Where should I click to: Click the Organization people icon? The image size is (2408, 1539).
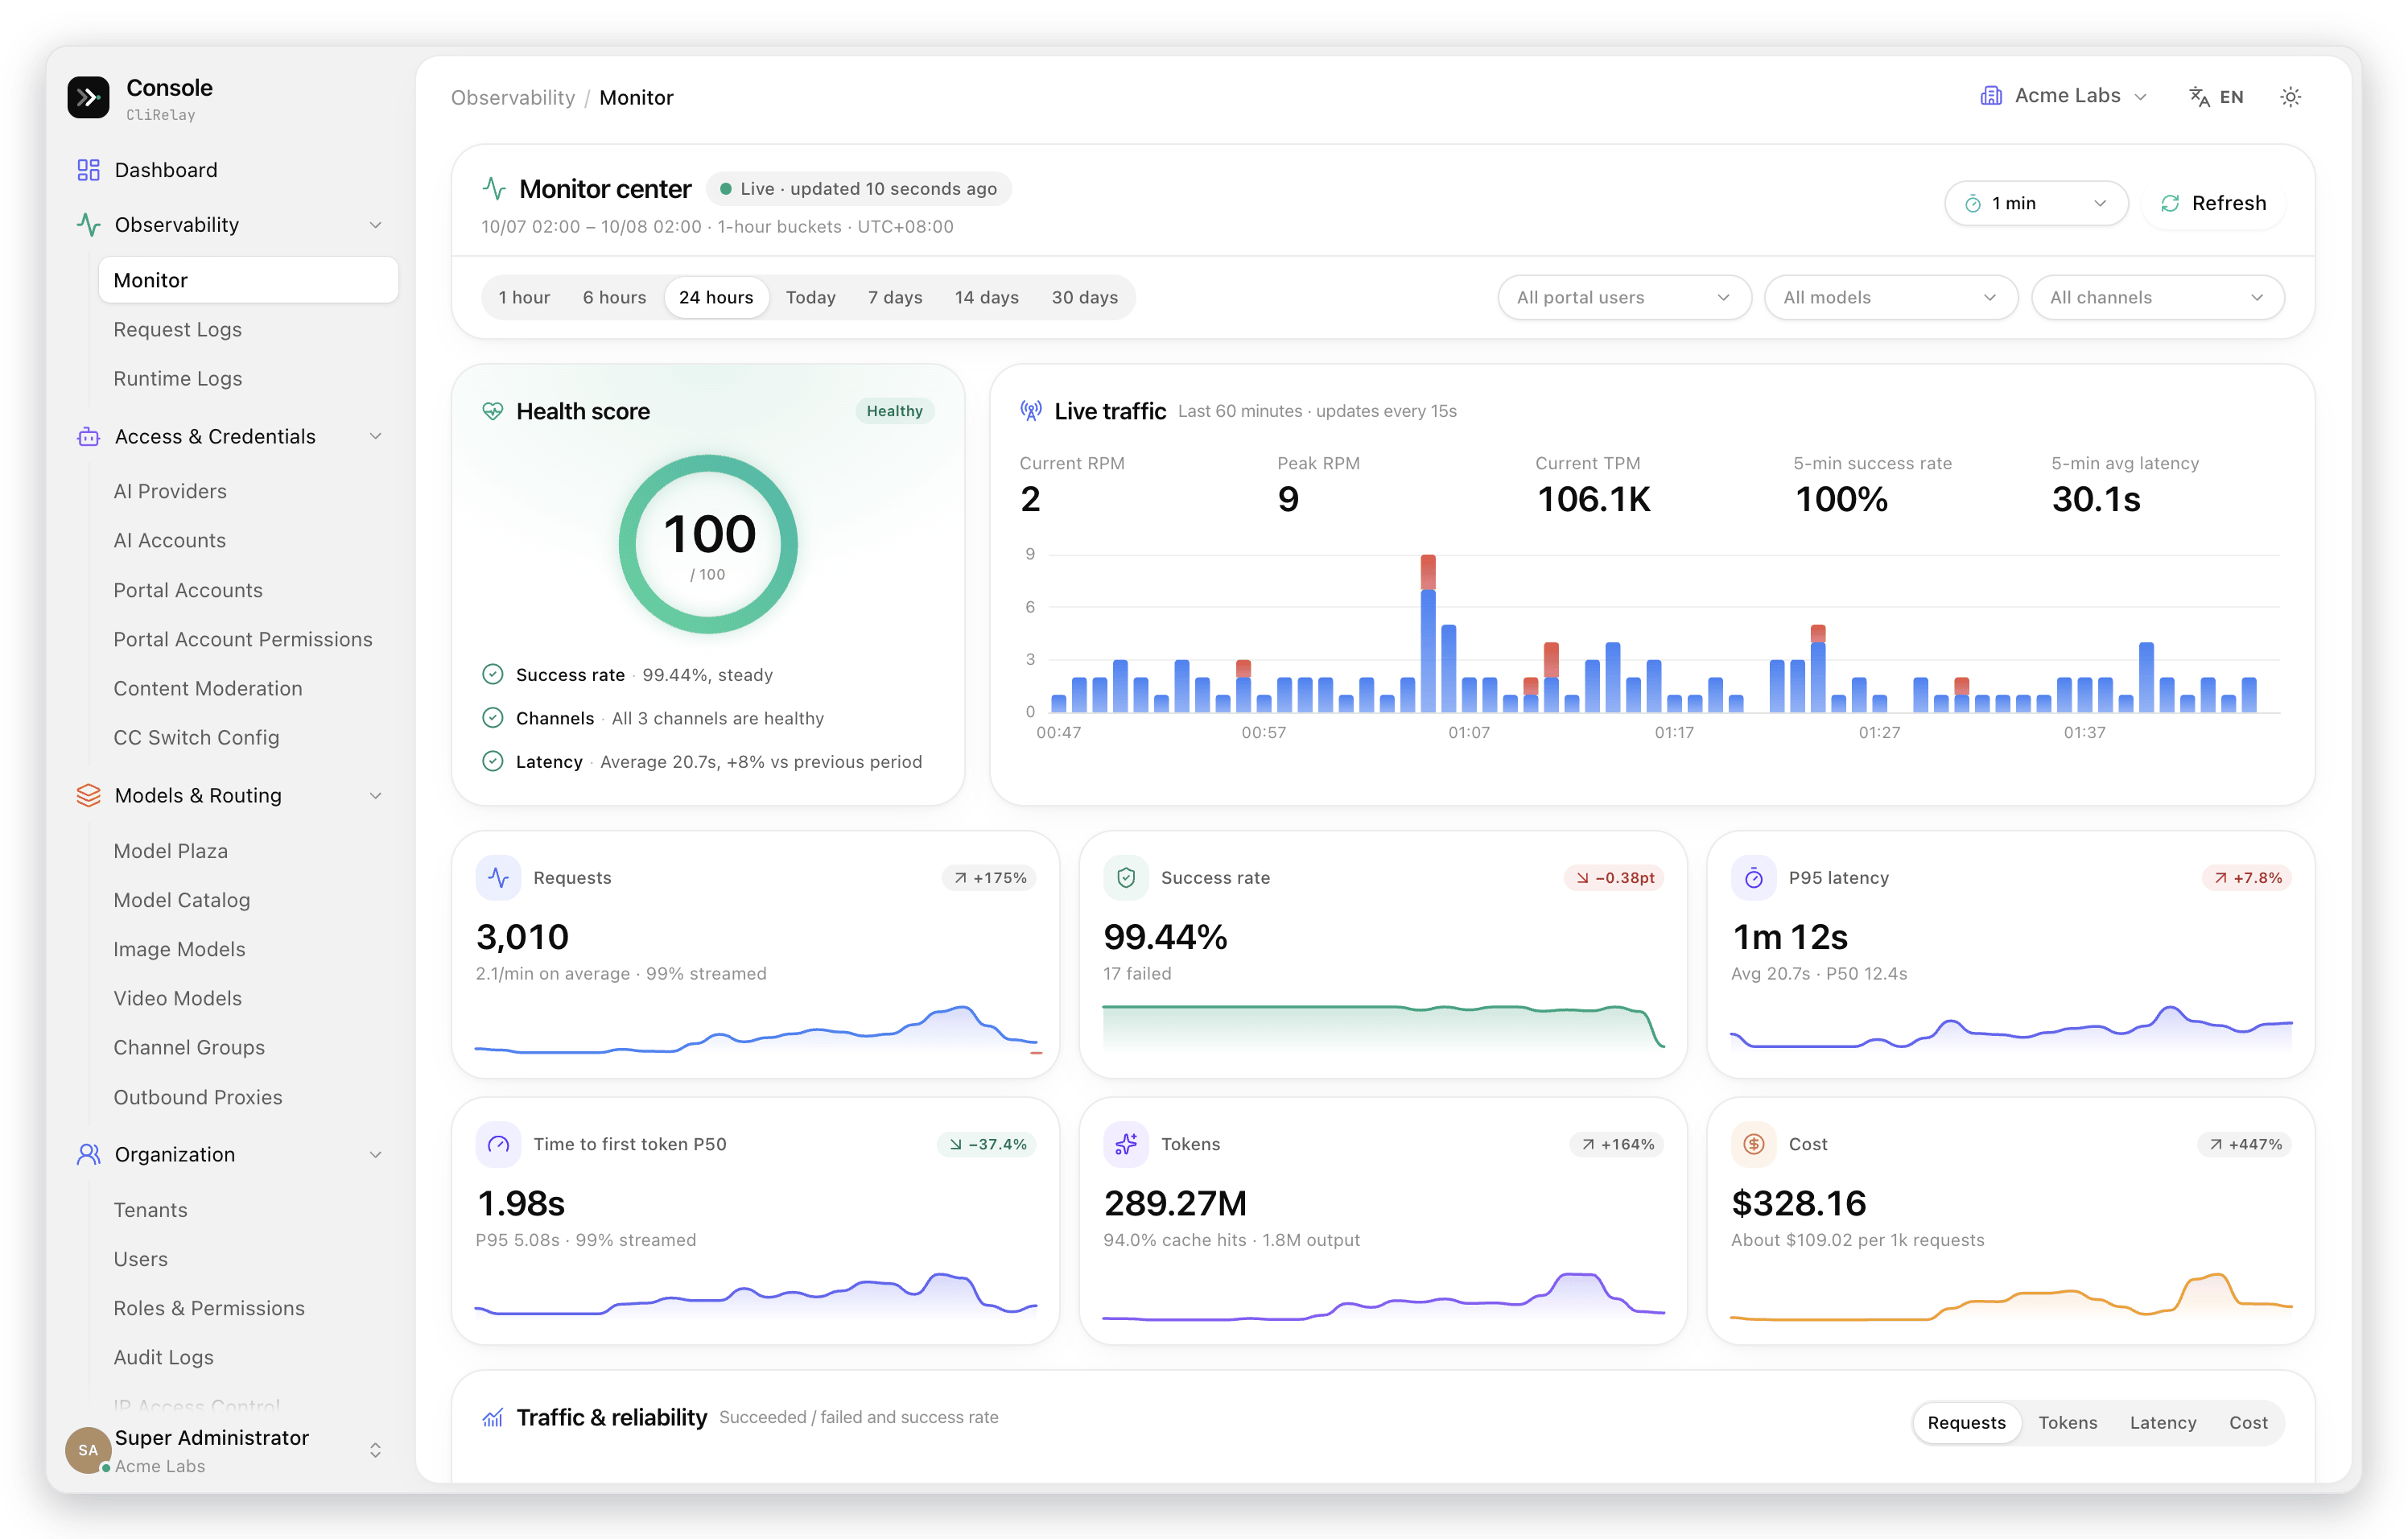pyautogui.click(x=88, y=1154)
